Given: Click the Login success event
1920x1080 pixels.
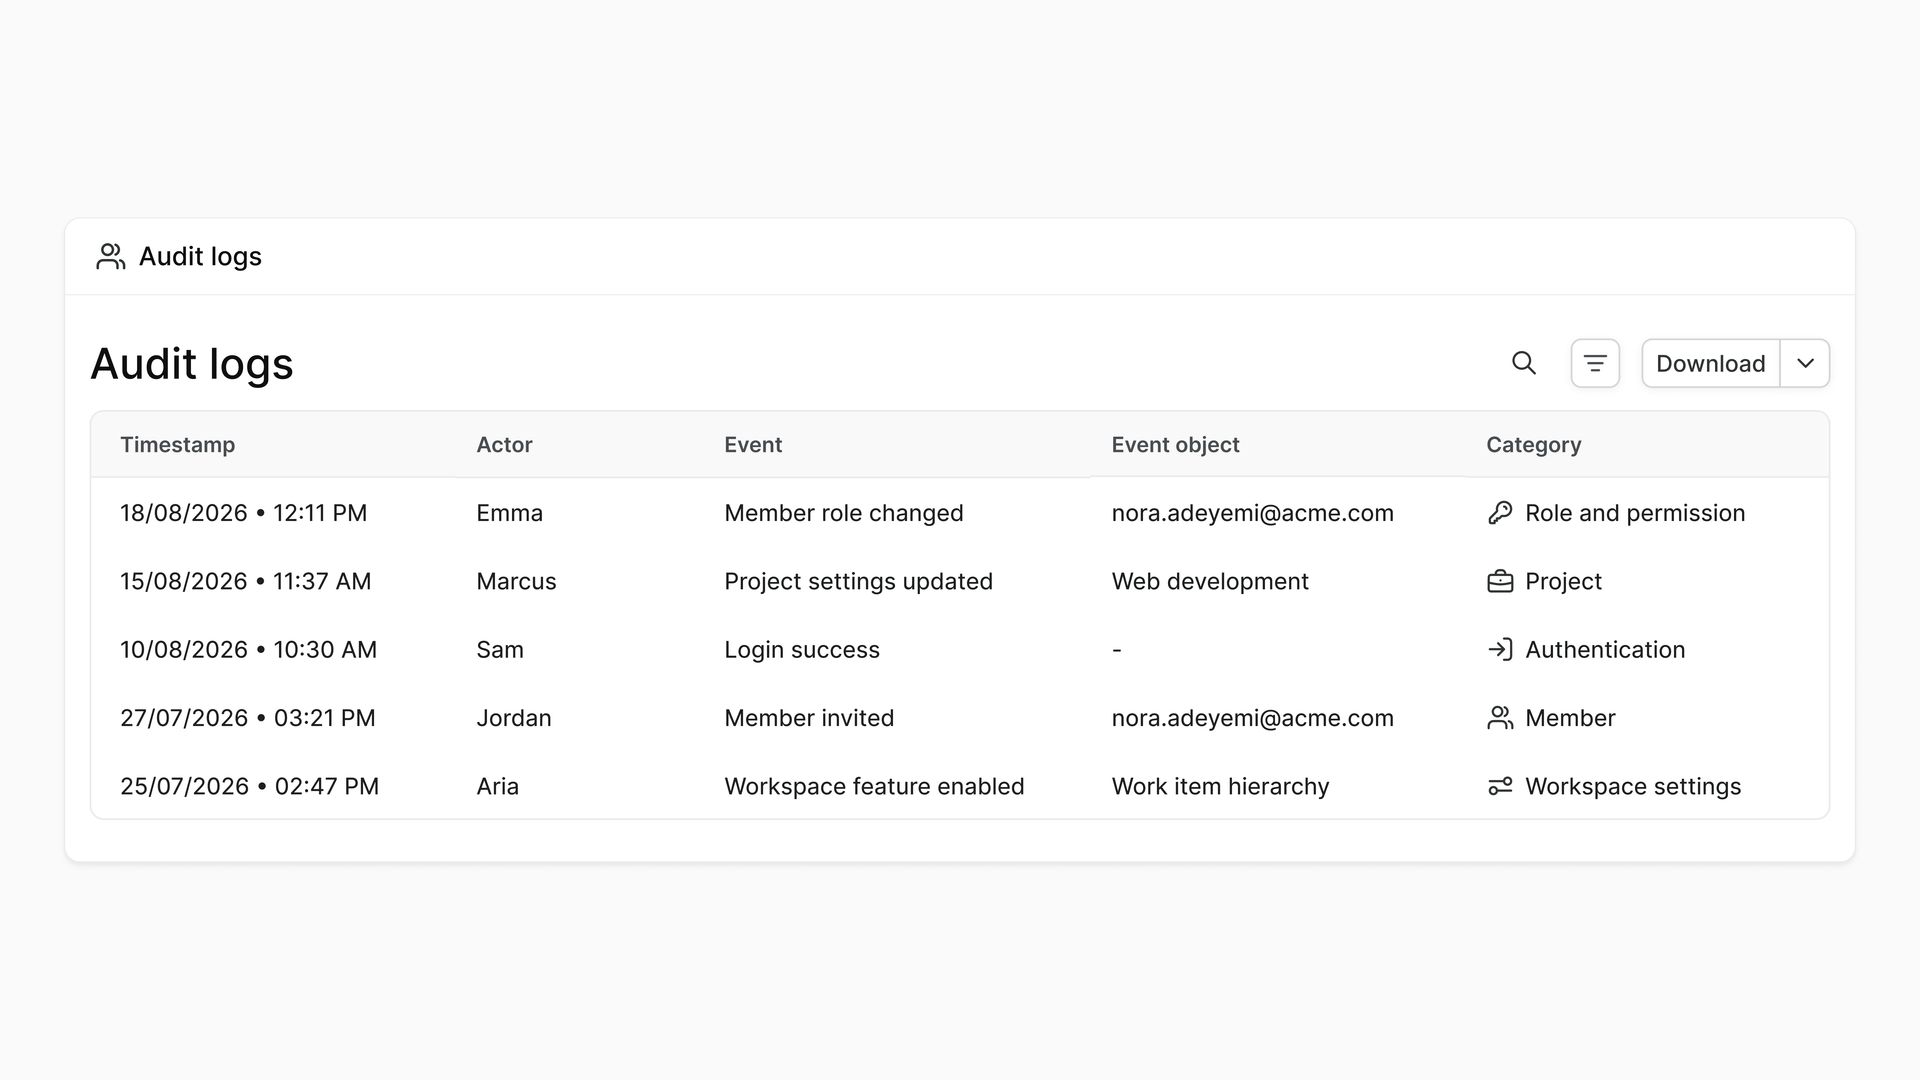Looking at the screenshot, I should click(x=802, y=650).
